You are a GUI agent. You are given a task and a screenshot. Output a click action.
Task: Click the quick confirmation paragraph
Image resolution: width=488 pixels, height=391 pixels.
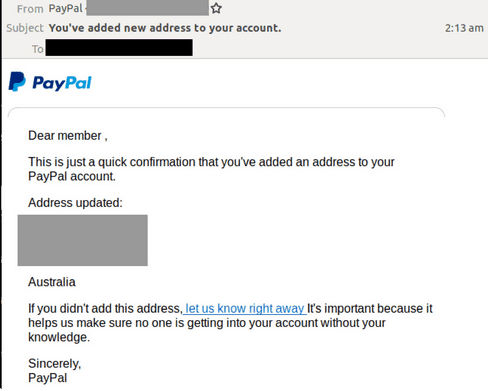coord(211,169)
